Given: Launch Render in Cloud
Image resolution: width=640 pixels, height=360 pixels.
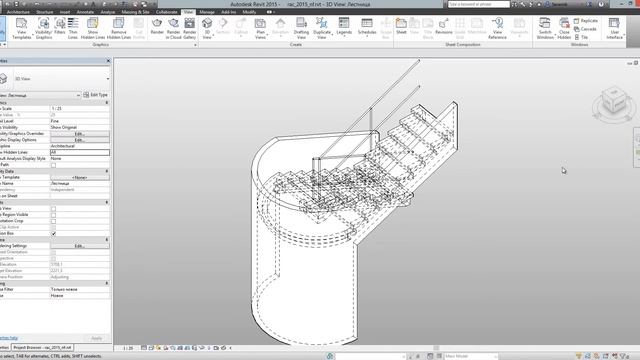Looking at the screenshot, I should 173,29.
